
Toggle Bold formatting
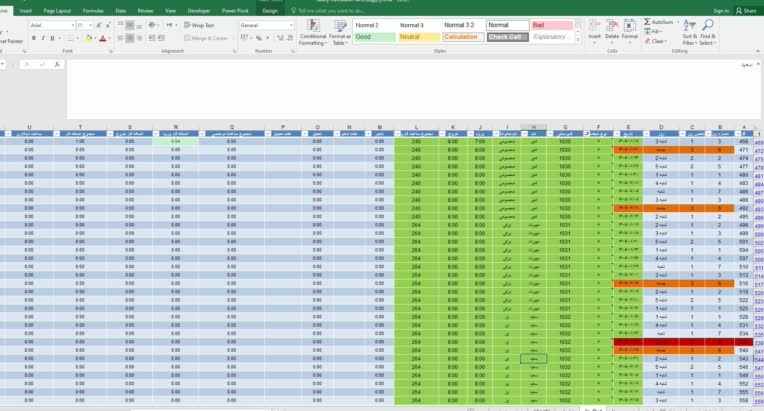point(34,38)
